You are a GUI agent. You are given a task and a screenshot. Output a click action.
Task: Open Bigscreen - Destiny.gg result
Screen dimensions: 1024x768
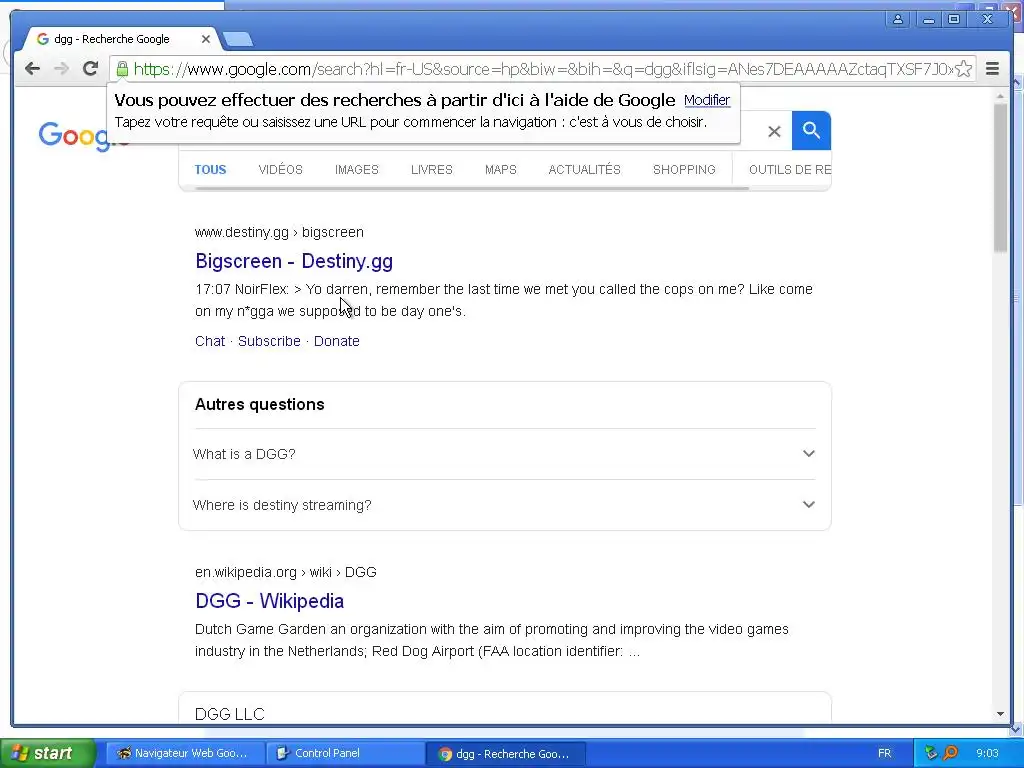pyautogui.click(x=294, y=261)
